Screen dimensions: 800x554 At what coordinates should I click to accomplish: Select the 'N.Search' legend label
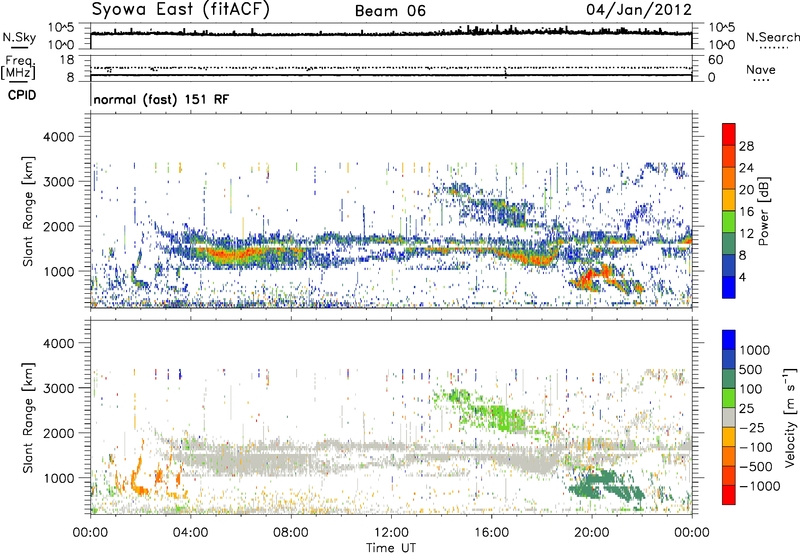pos(772,37)
